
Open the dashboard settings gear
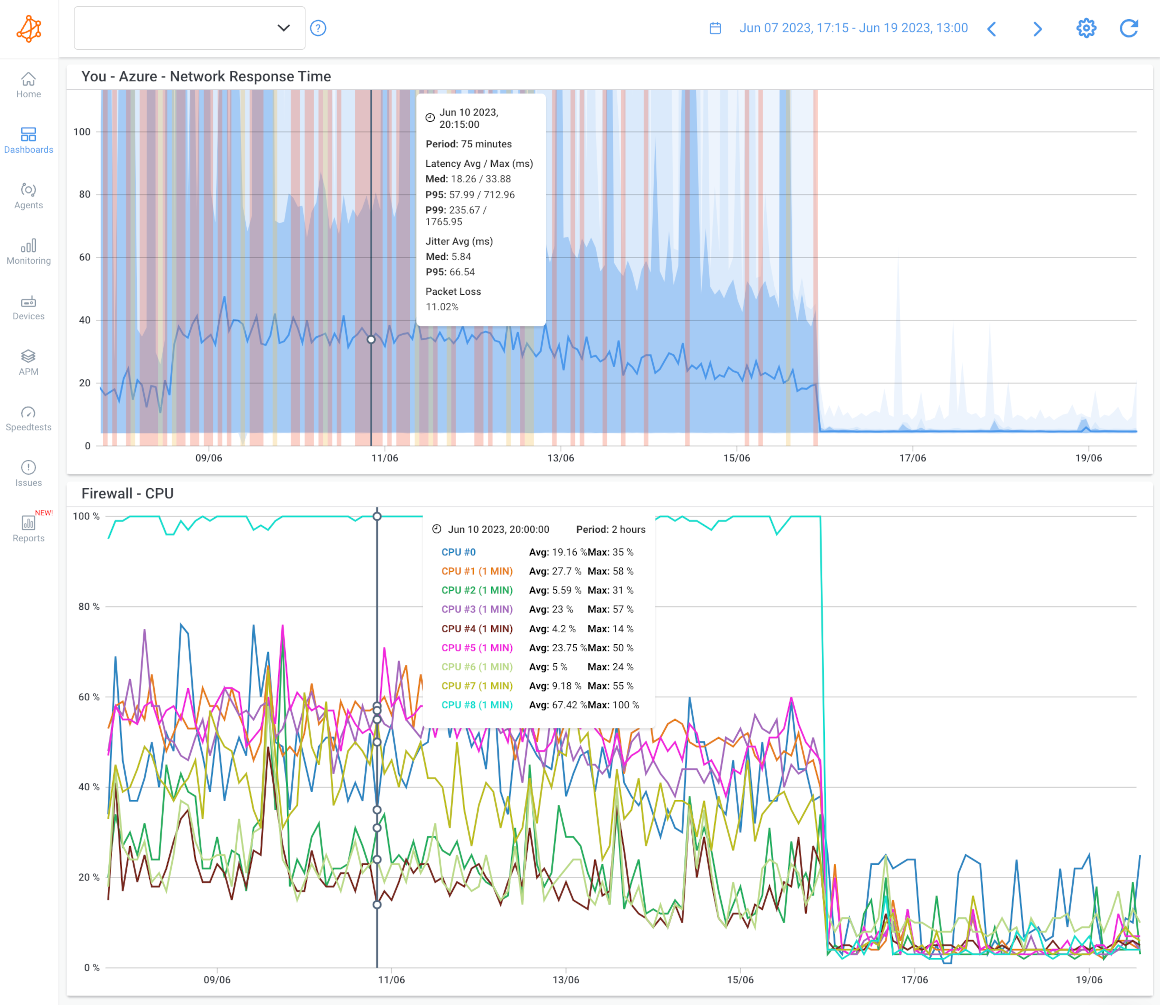(x=1086, y=28)
